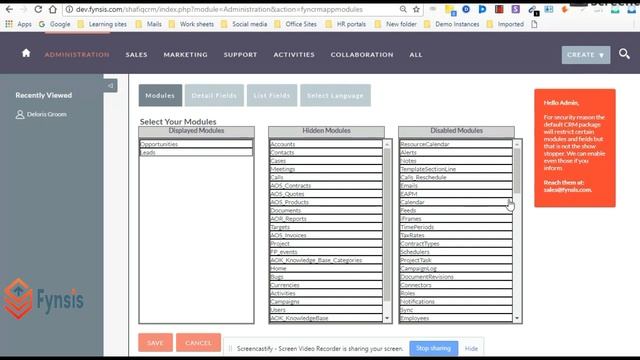This screenshot has height=360, width=640.
Task: Click Disabled Modules scrollbar down arrow
Action: [517, 318]
